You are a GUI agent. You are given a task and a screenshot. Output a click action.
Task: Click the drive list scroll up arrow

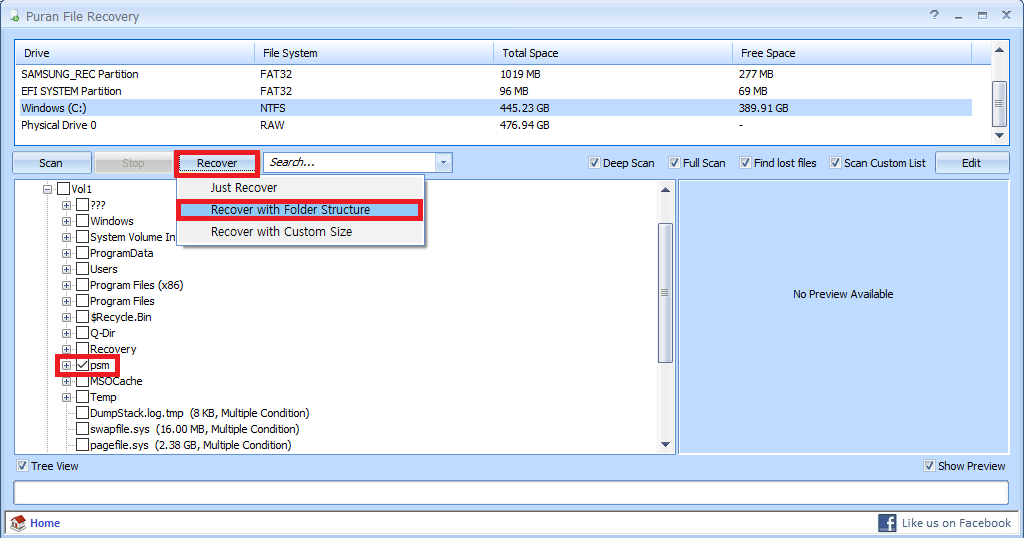[999, 50]
